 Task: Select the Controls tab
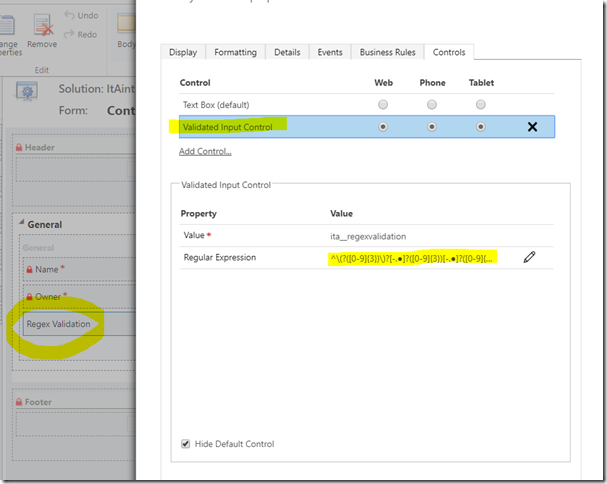pyautogui.click(x=449, y=52)
